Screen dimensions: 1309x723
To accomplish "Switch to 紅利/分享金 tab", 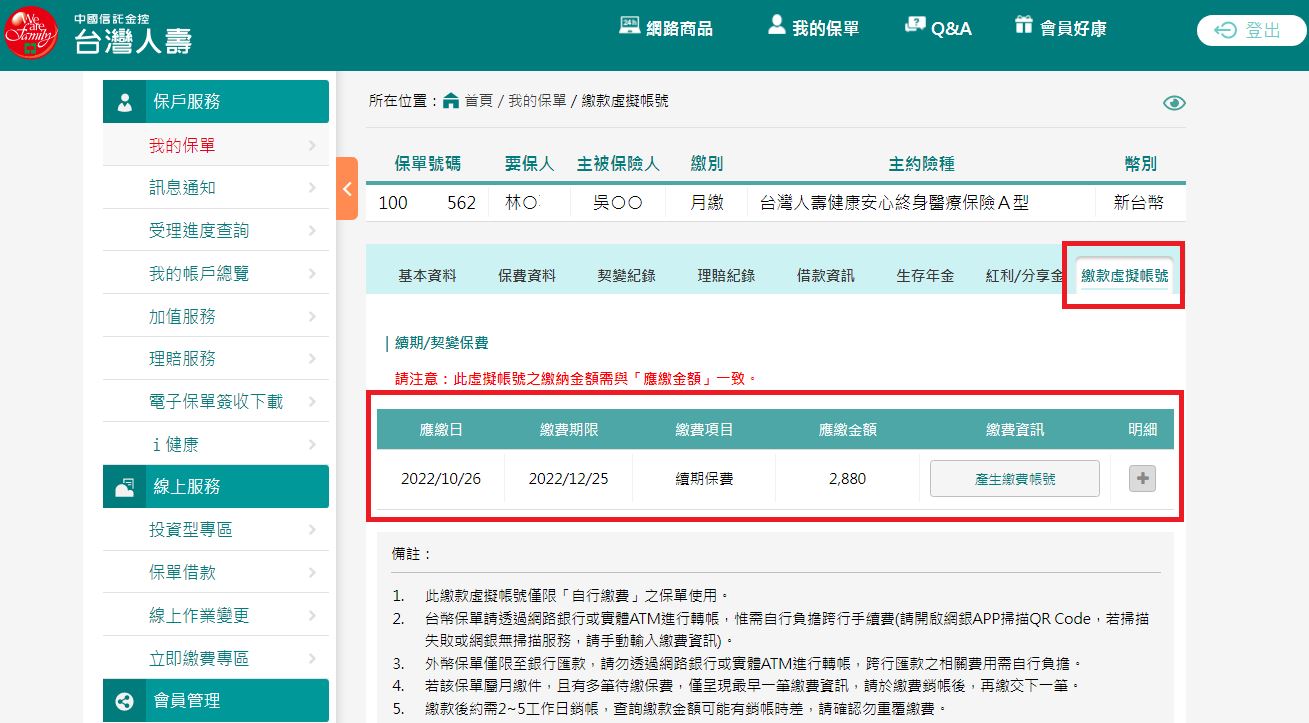I will click(1024, 275).
